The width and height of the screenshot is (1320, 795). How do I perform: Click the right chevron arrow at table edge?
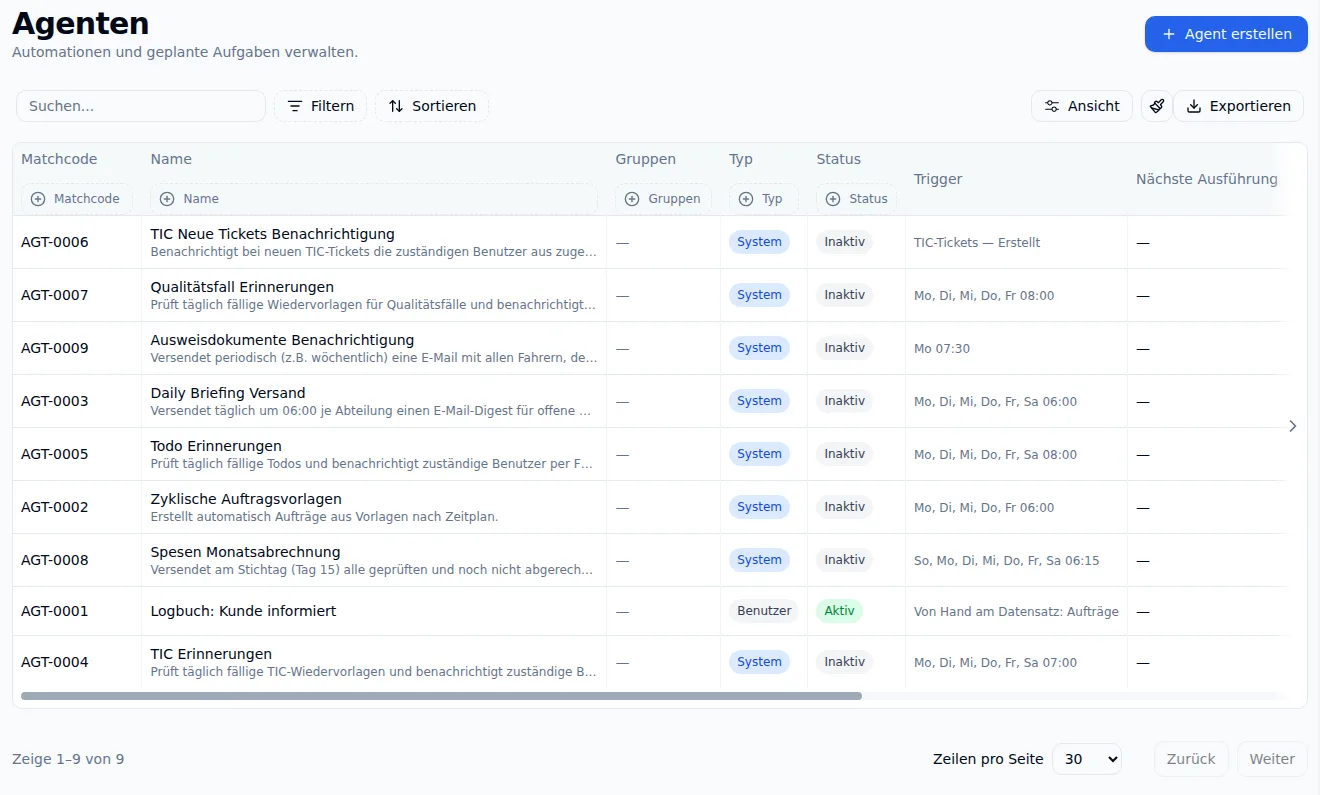coord(1293,426)
